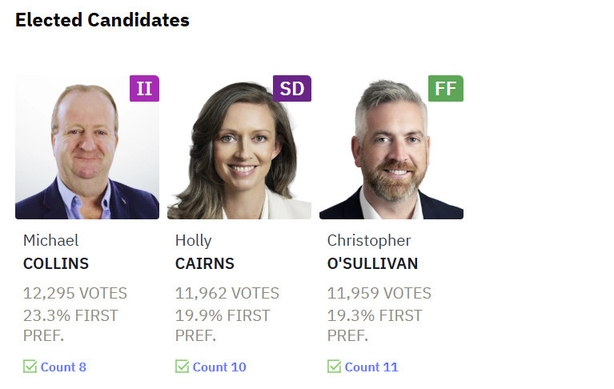The height and width of the screenshot is (389, 614).
Task: Click the SD party badge on Holly Cairns
Action: [292, 89]
